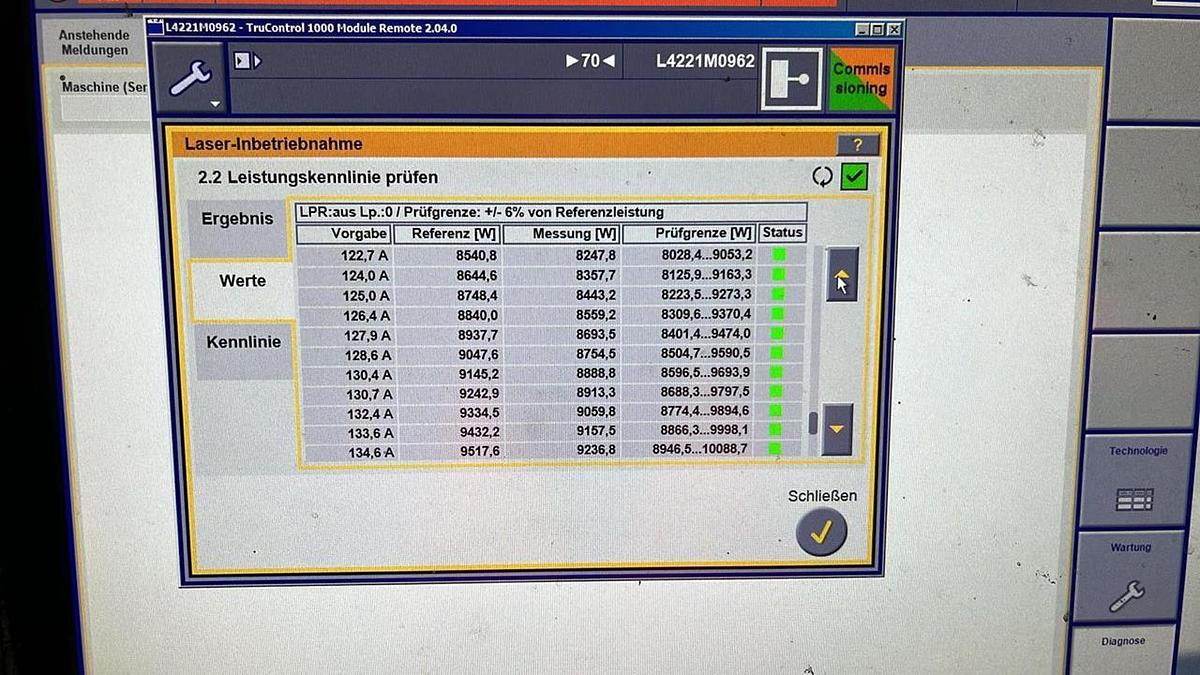This screenshot has height=675, width=1200.
Task: Click the Messung [W] column header
Action: tap(562, 234)
